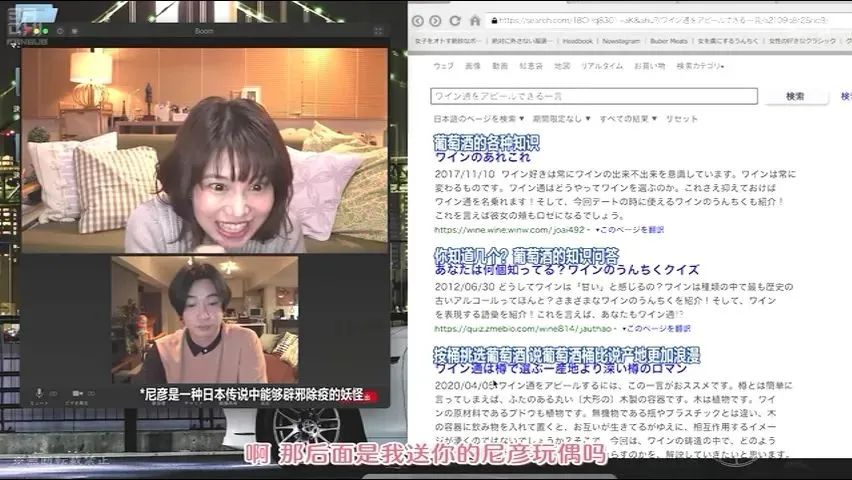Viewport: 852px width, 480px height.
Task: Switch to the 動画 search tab
Action: [500, 66]
